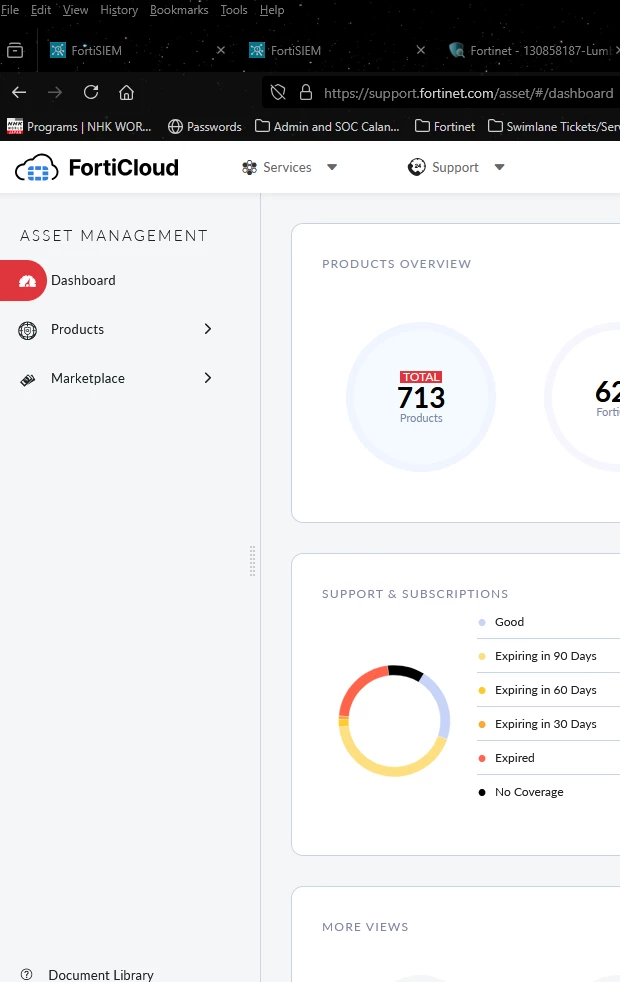Click the Products target icon
Image resolution: width=620 pixels, height=982 pixels.
(x=28, y=330)
